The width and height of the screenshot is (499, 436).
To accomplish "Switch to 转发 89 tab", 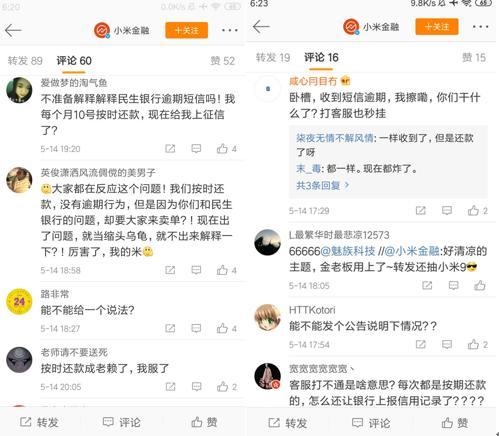I will coord(25,61).
